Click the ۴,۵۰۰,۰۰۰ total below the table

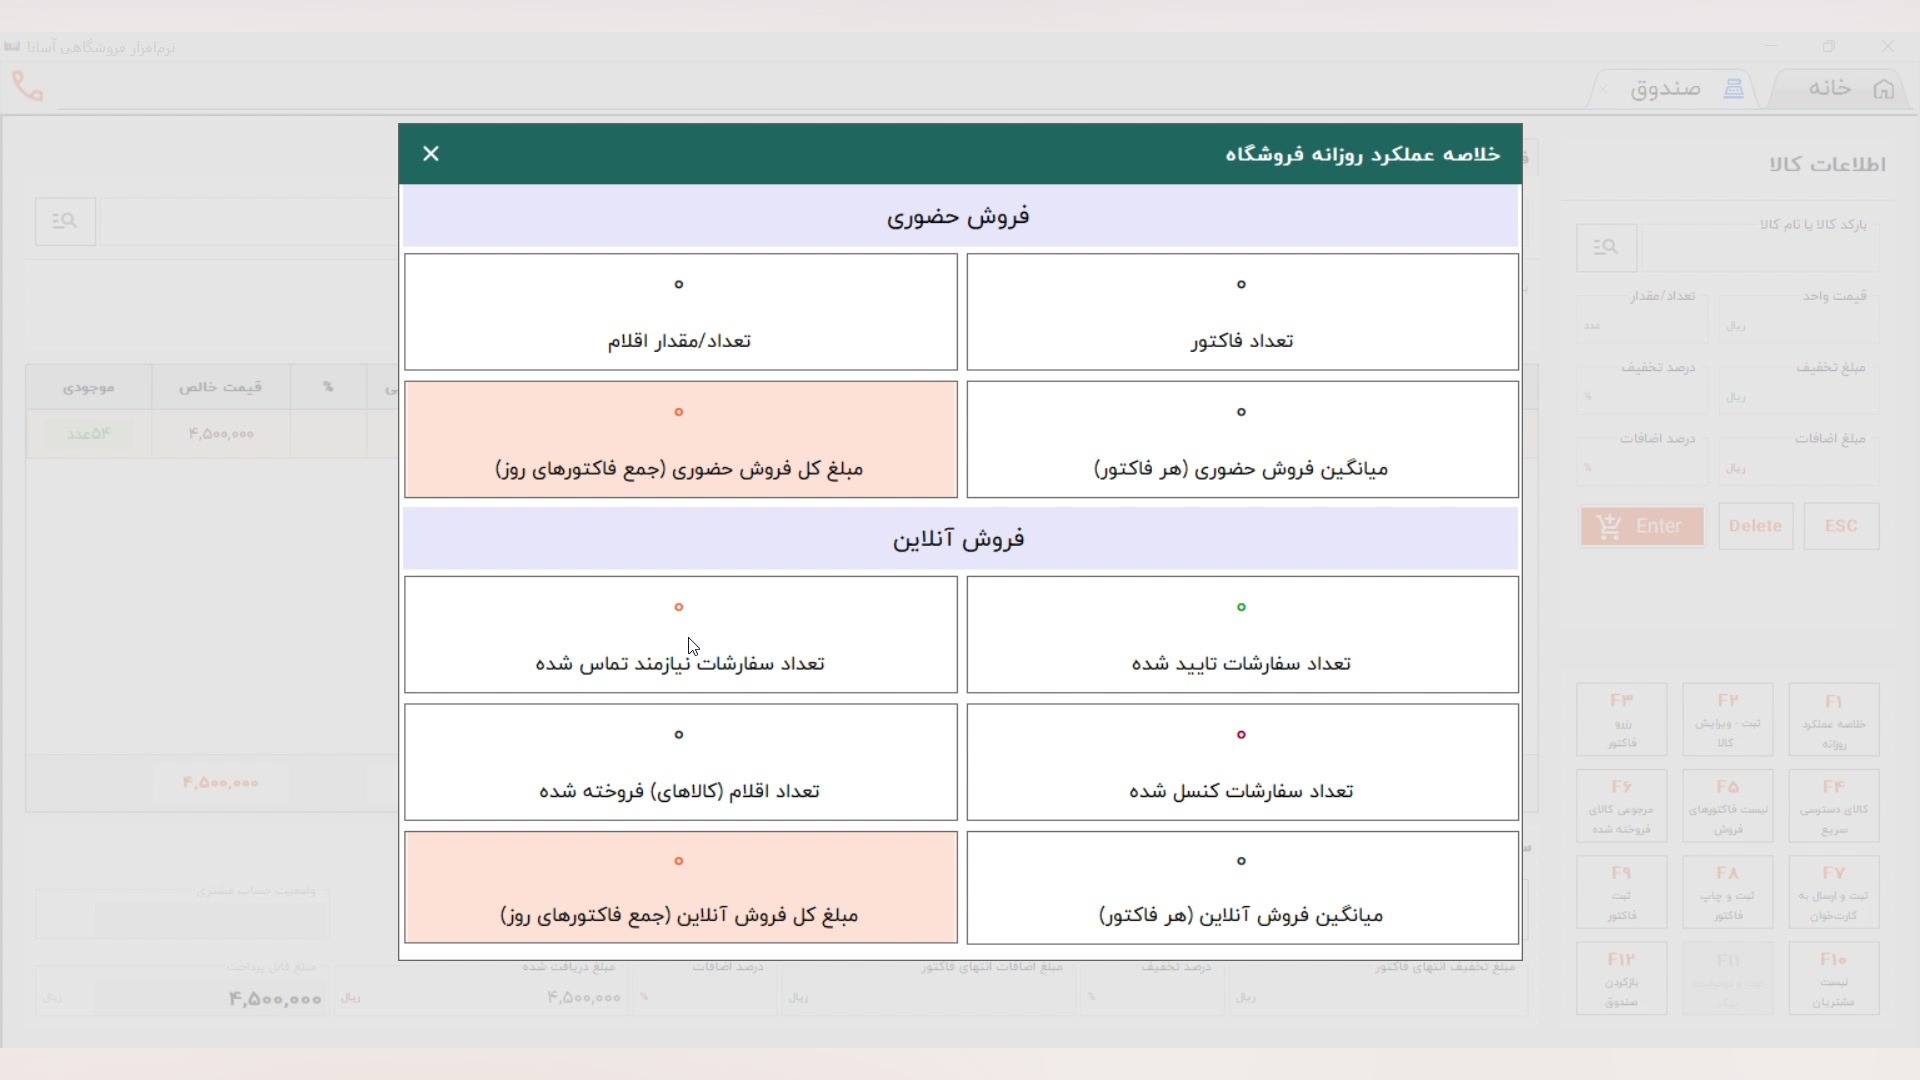tap(221, 783)
